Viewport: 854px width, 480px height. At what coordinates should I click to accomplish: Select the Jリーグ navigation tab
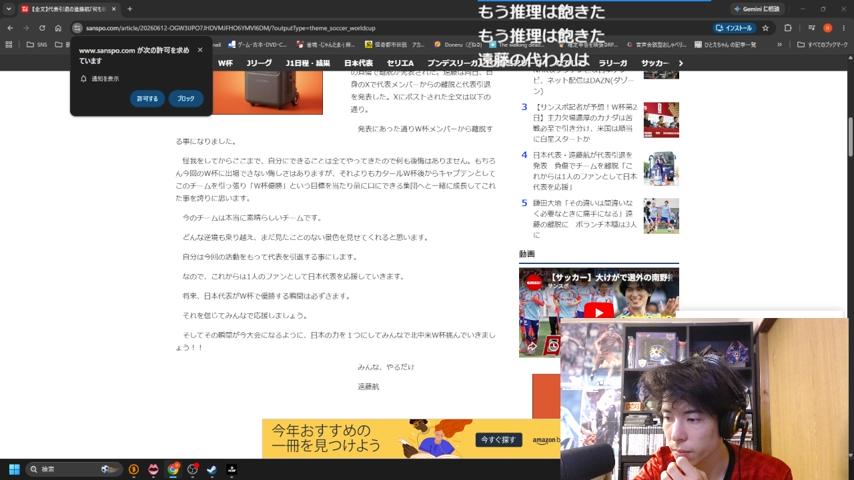(259, 63)
